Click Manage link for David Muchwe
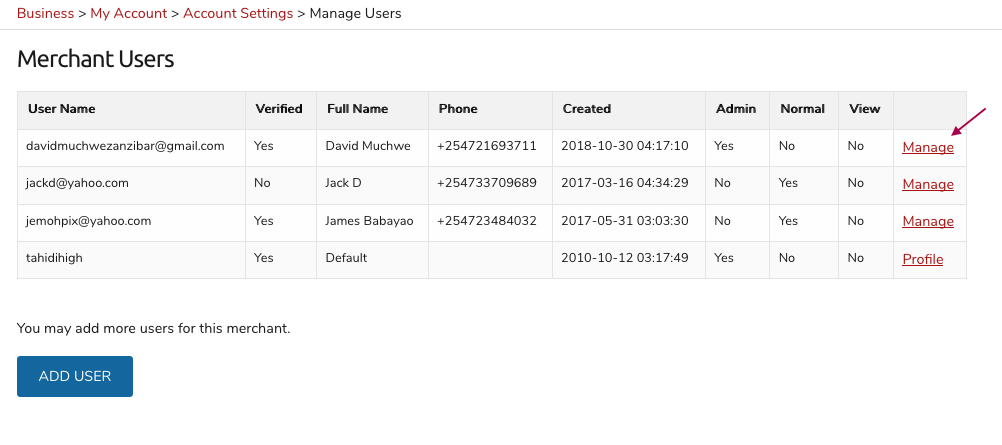Image resolution: width=1002 pixels, height=445 pixels. pyautogui.click(x=928, y=148)
